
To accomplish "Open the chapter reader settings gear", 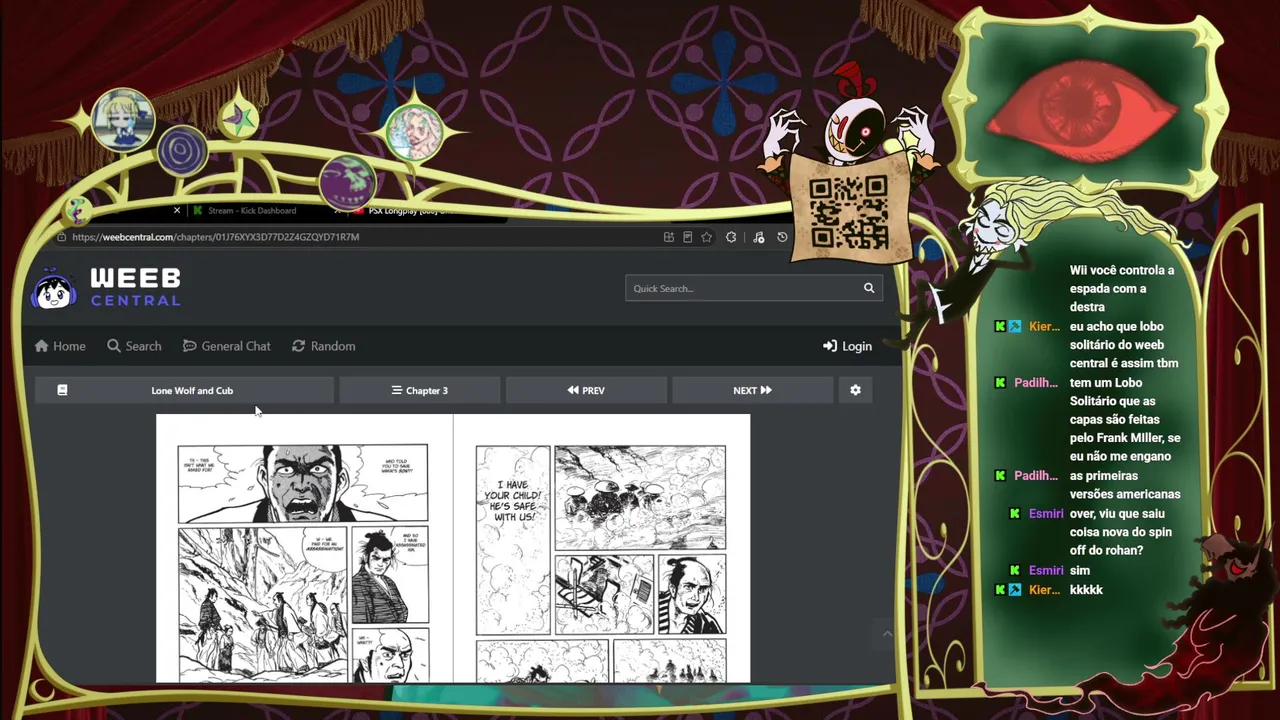I will pos(855,390).
